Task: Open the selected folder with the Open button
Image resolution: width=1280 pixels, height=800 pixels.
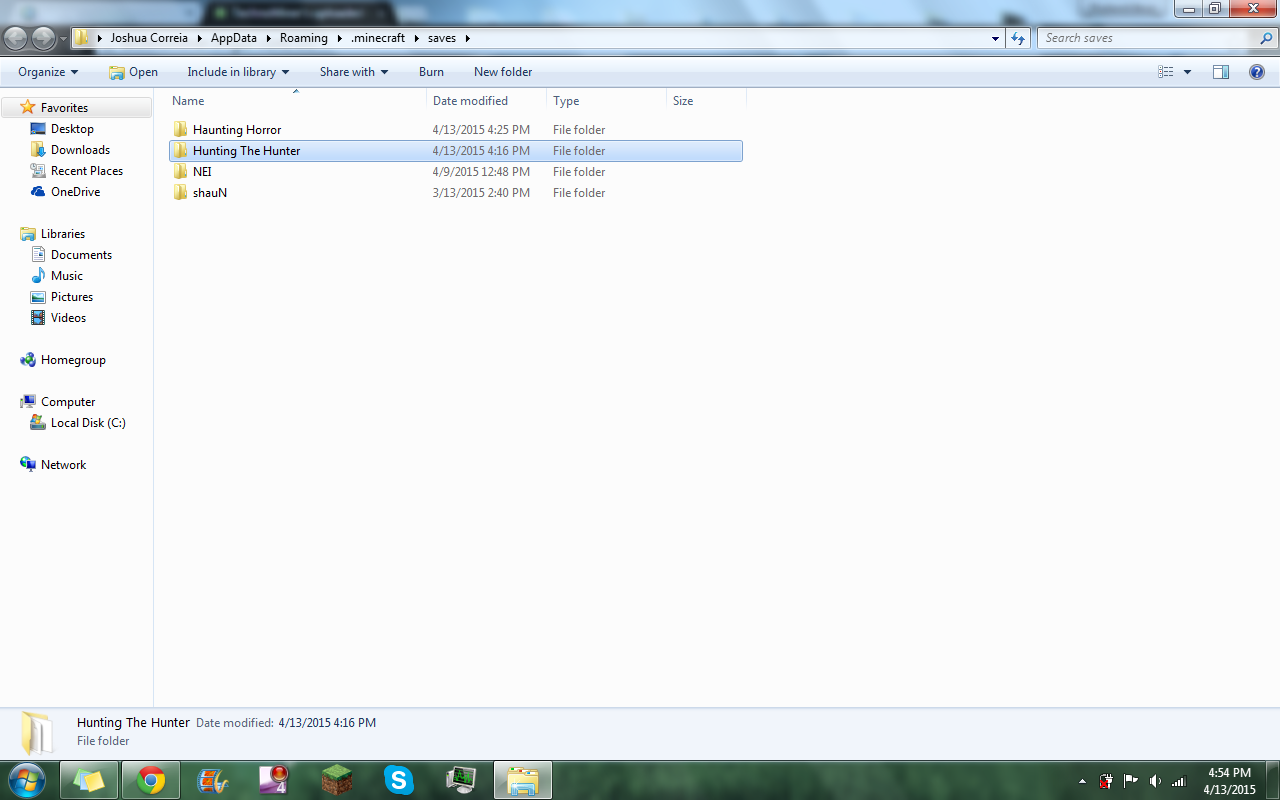Action: tap(134, 72)
